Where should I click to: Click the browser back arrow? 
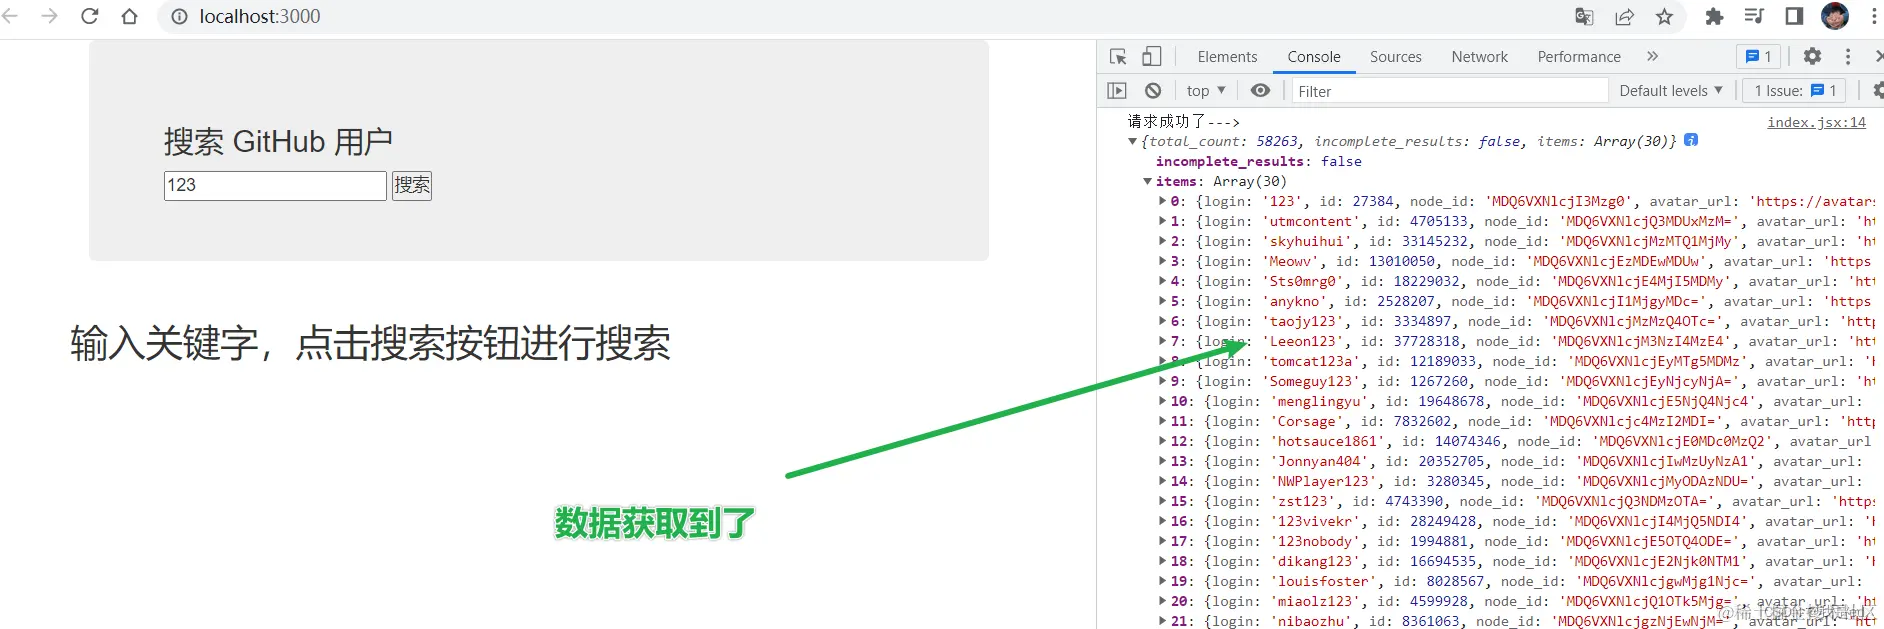(11, 16)
